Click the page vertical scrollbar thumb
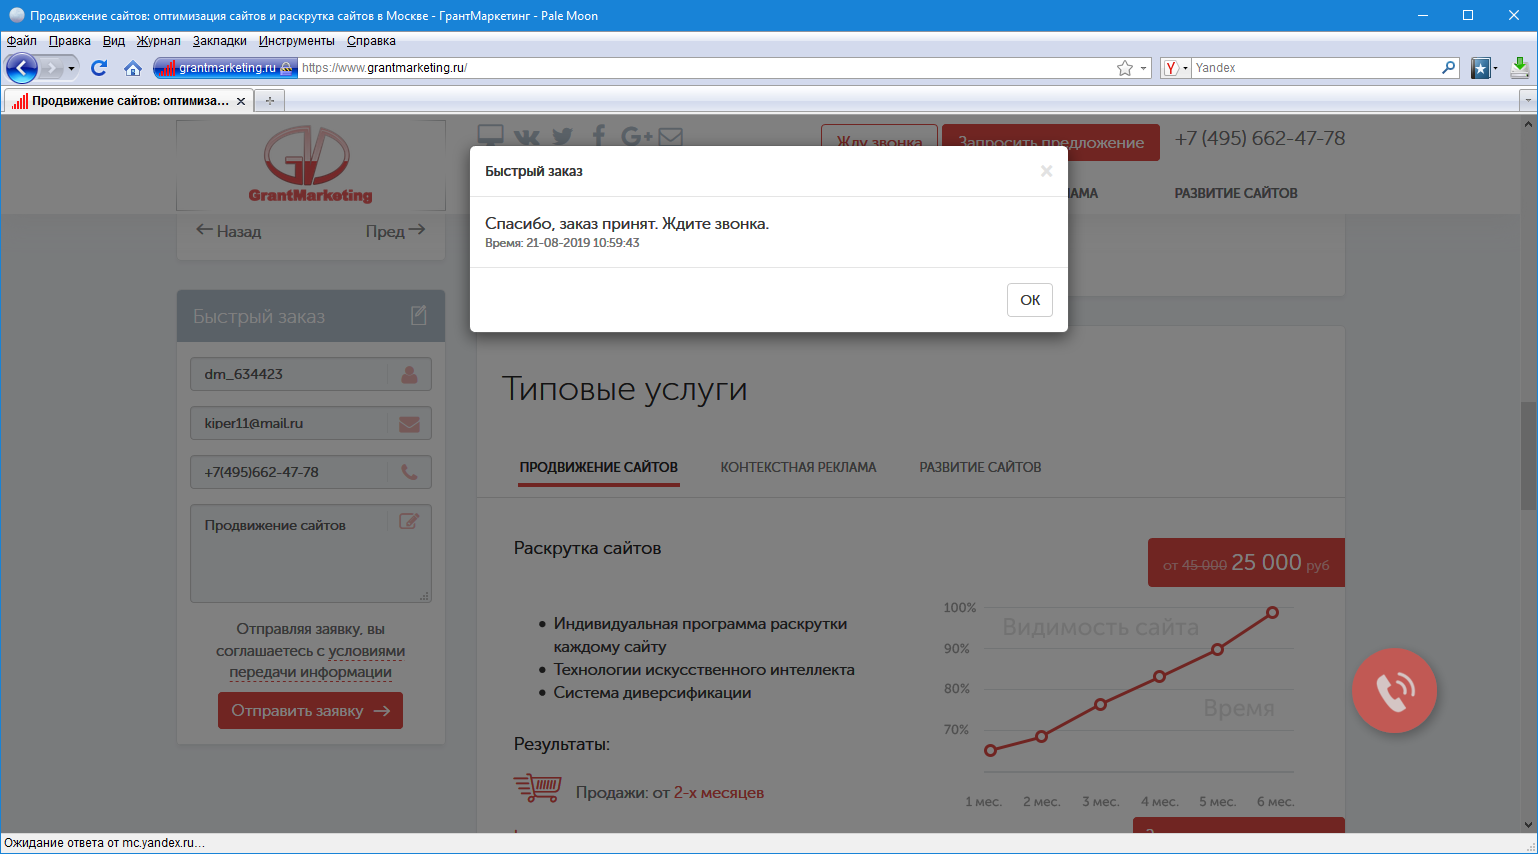Viewport: 1538px width, 854px height. (1528, 455)
